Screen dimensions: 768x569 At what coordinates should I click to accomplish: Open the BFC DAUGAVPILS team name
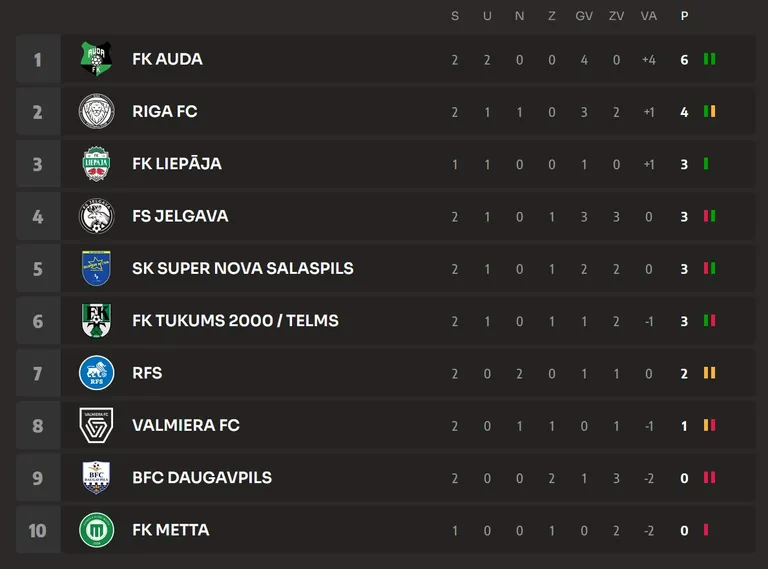(x=202, y=477)
